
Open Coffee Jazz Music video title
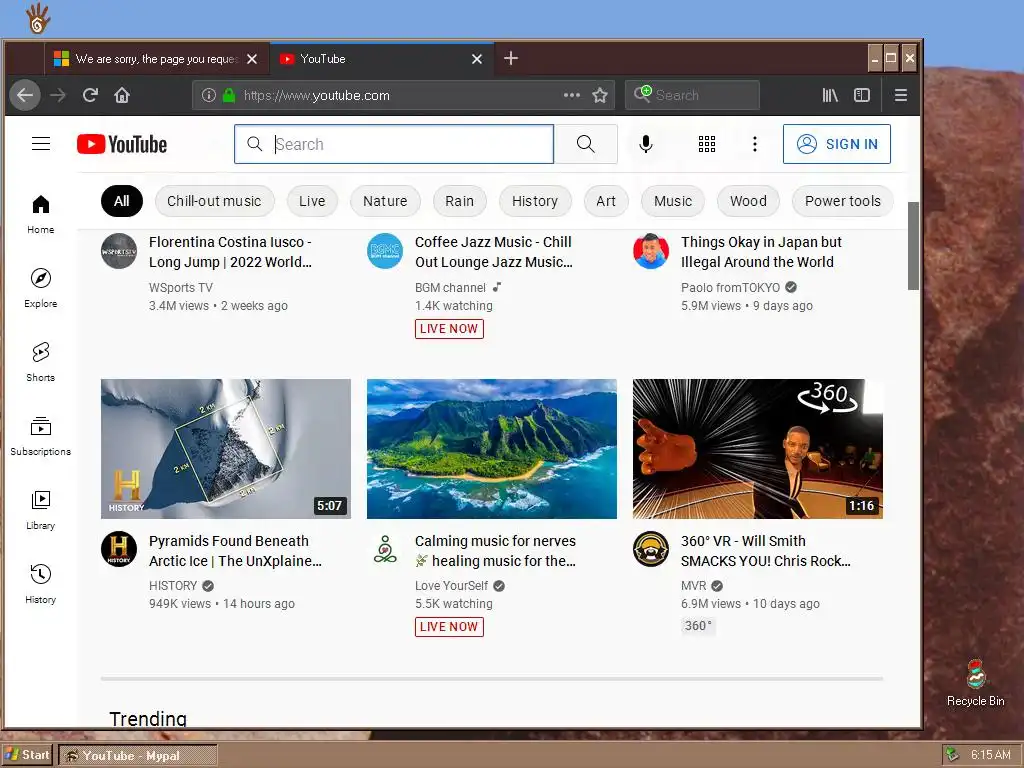tap(494, 252)
